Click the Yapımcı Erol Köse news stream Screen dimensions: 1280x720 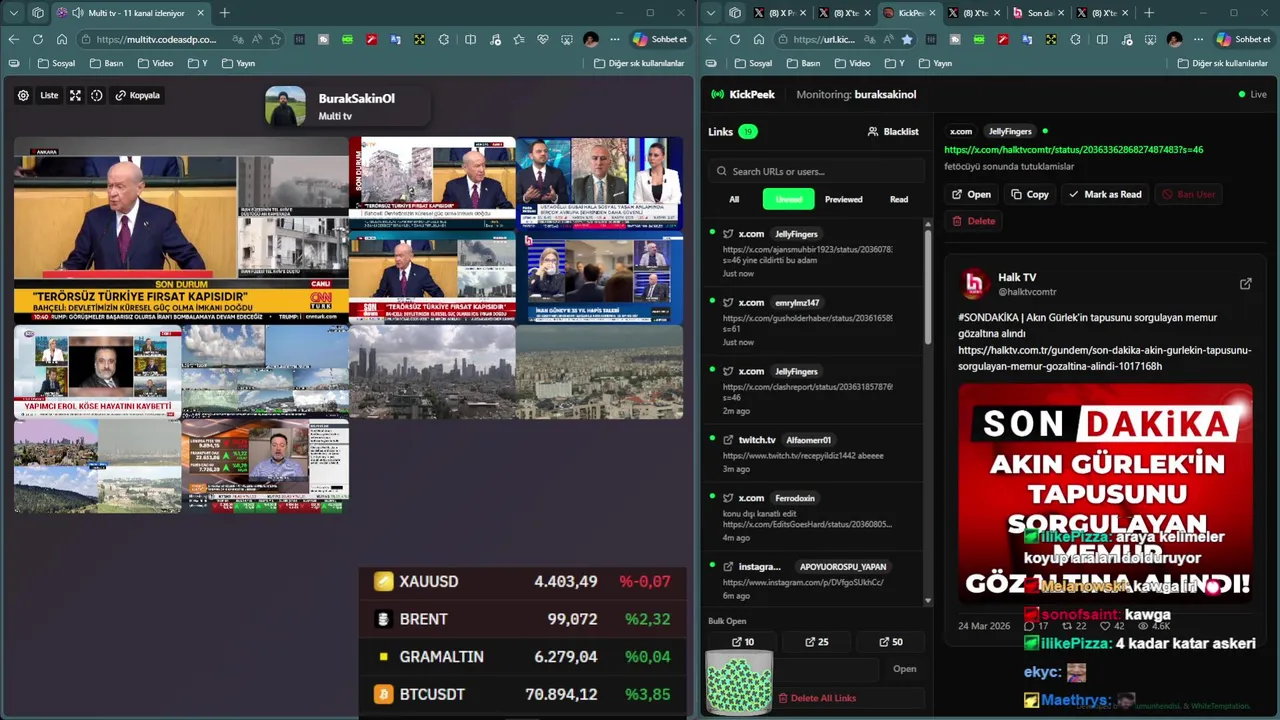[x=97, y=371]
